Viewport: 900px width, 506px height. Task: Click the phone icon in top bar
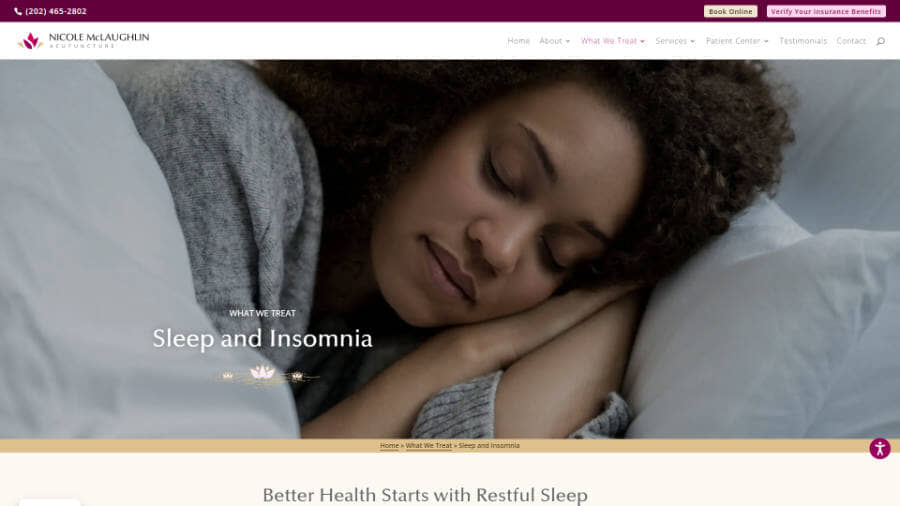point(18,11)
